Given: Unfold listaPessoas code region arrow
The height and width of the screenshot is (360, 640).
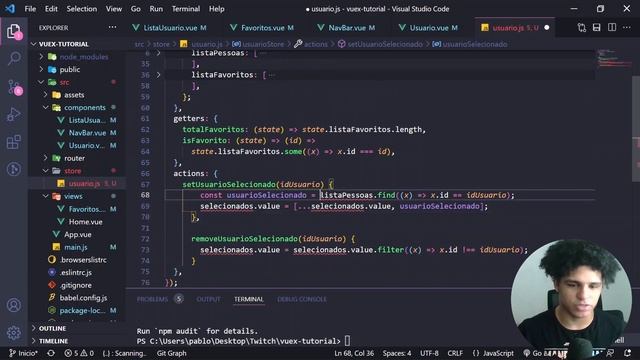Looking at the screenshot, I should pos(158,53).
